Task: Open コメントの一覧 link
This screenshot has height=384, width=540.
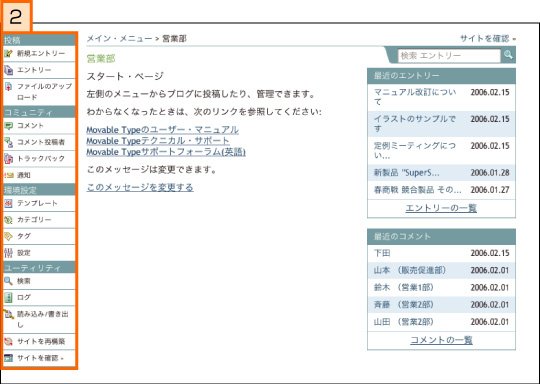Action: click(441, 340)
